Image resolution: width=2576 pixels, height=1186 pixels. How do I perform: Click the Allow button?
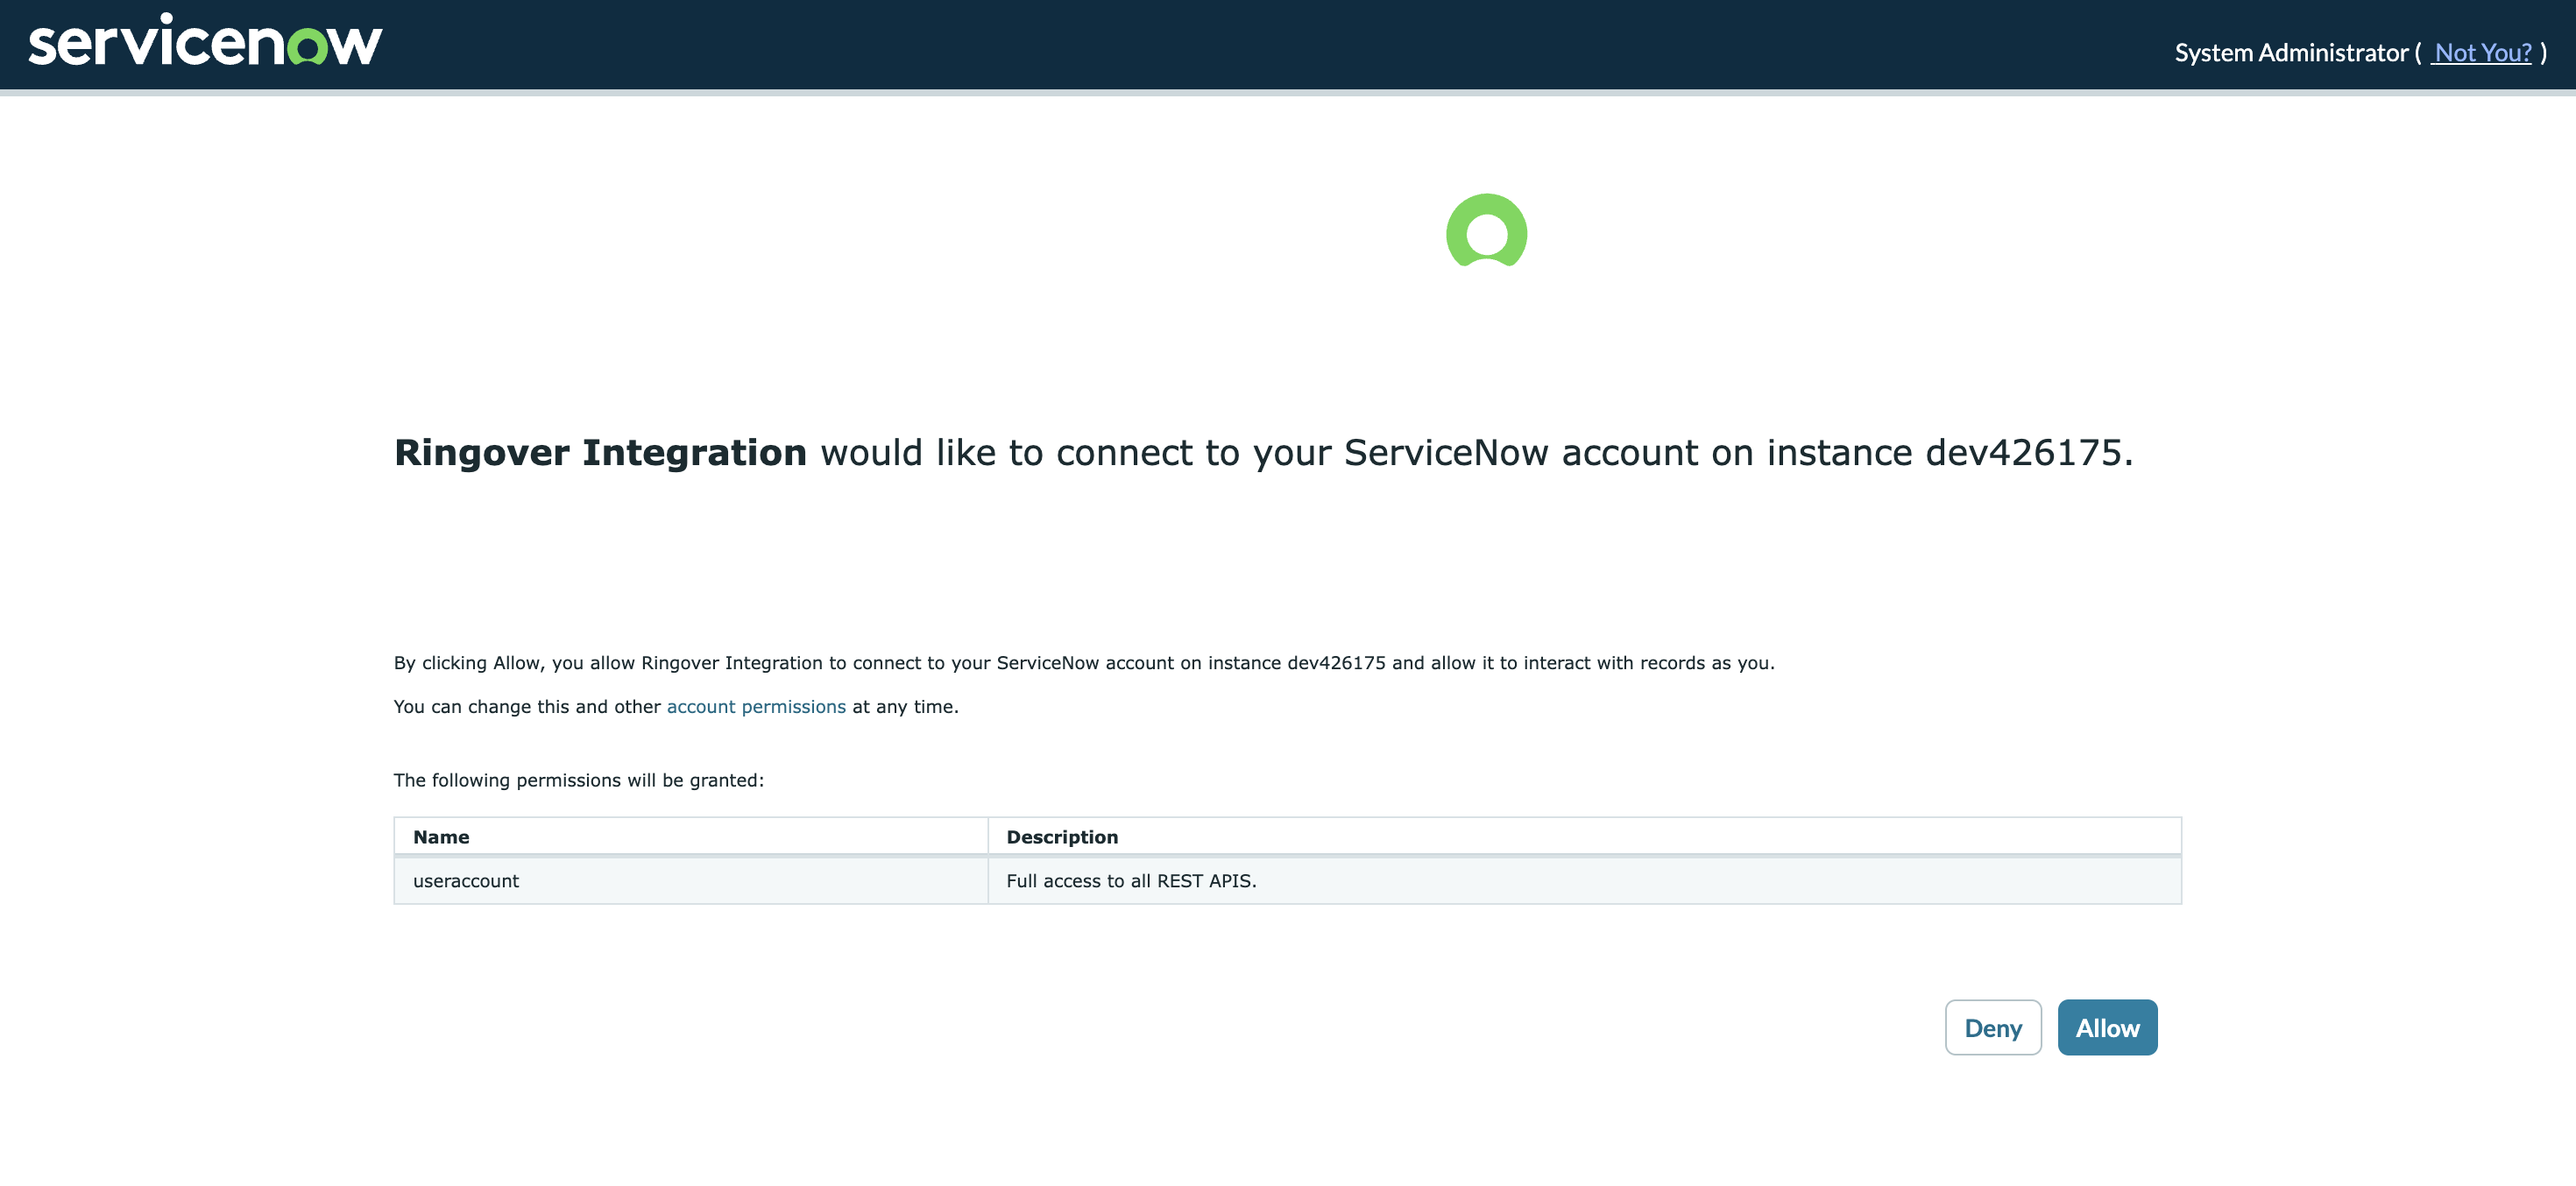point(2107,1027)
